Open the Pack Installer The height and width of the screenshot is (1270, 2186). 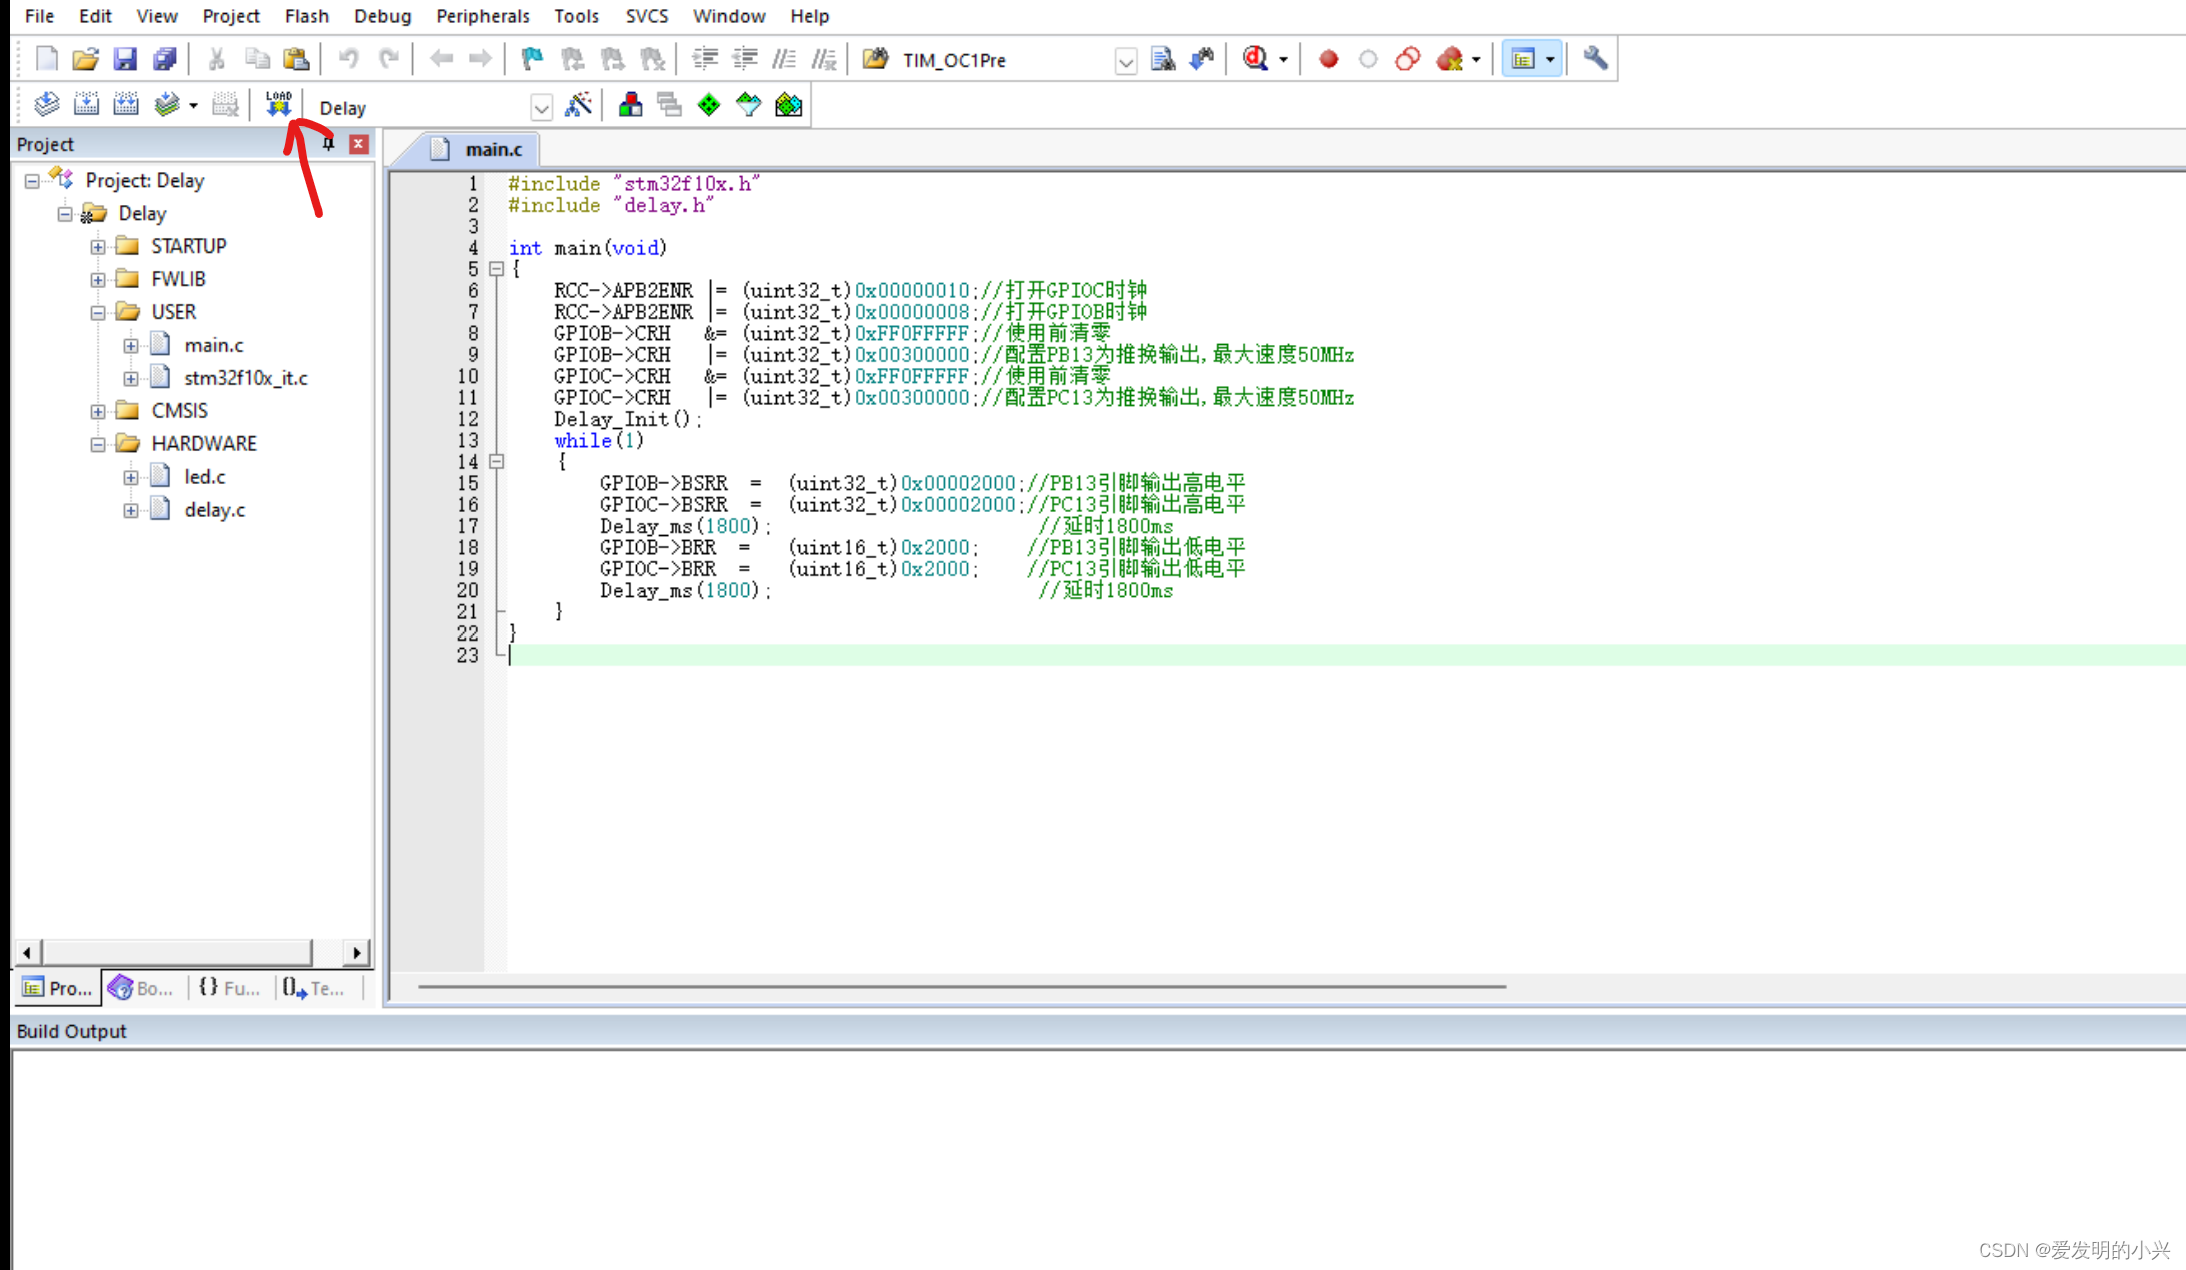click(x=788, y=105)
